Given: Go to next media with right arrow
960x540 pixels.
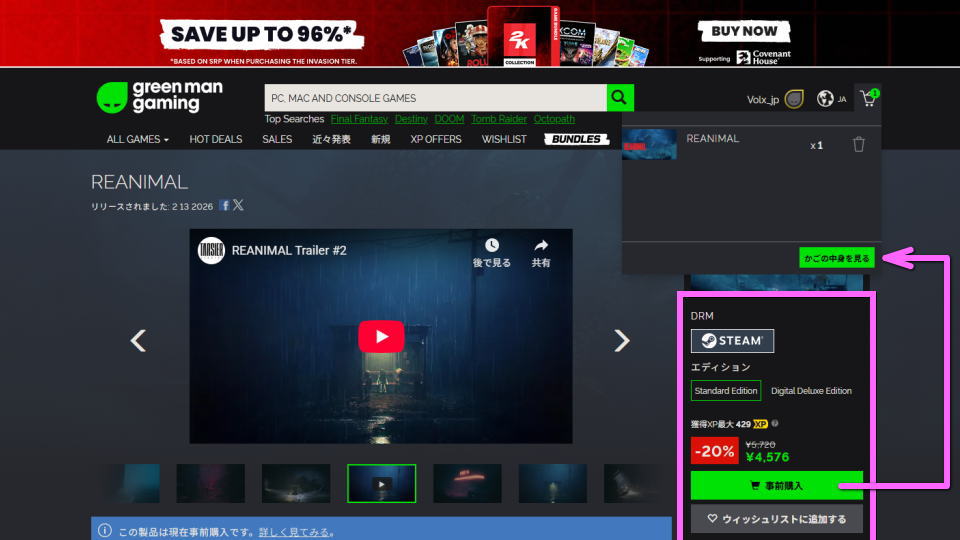Looking at the screenshot, I should click(x=622, y=341).
